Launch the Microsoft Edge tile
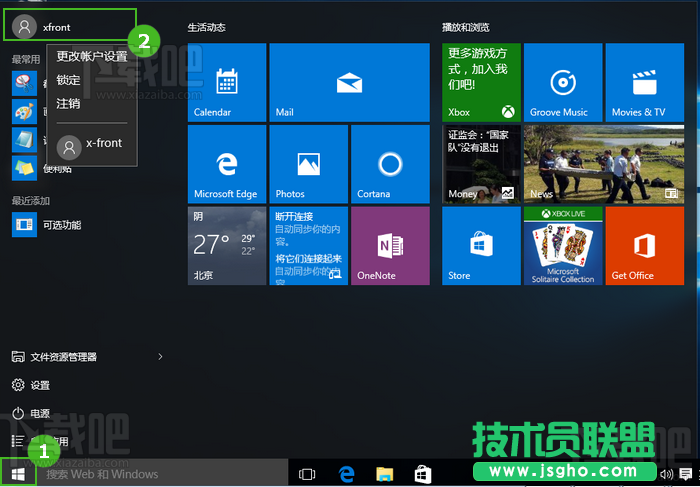Image resolution: width=700 pixels, height=487 pixels. coord(227,164)
